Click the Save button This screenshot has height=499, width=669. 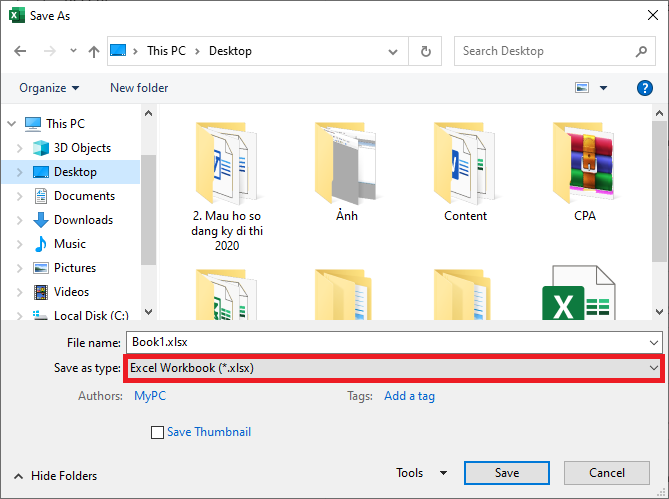pyautogui.click(x=507, y=473)
